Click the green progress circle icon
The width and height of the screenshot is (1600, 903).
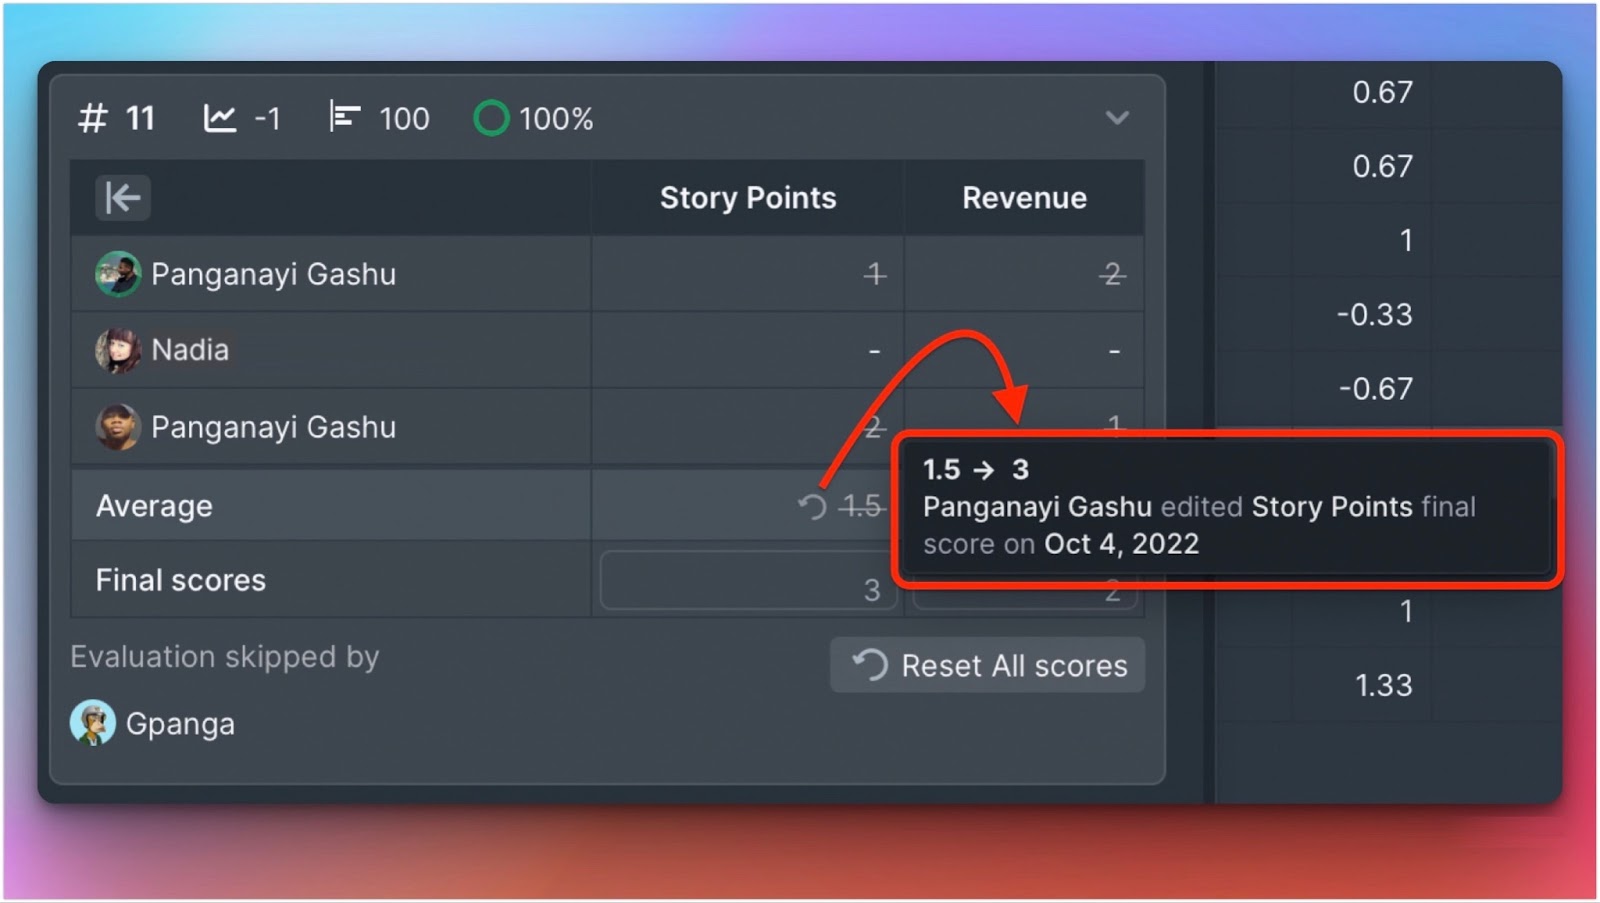pyautogui.click(x=491, y=119)
